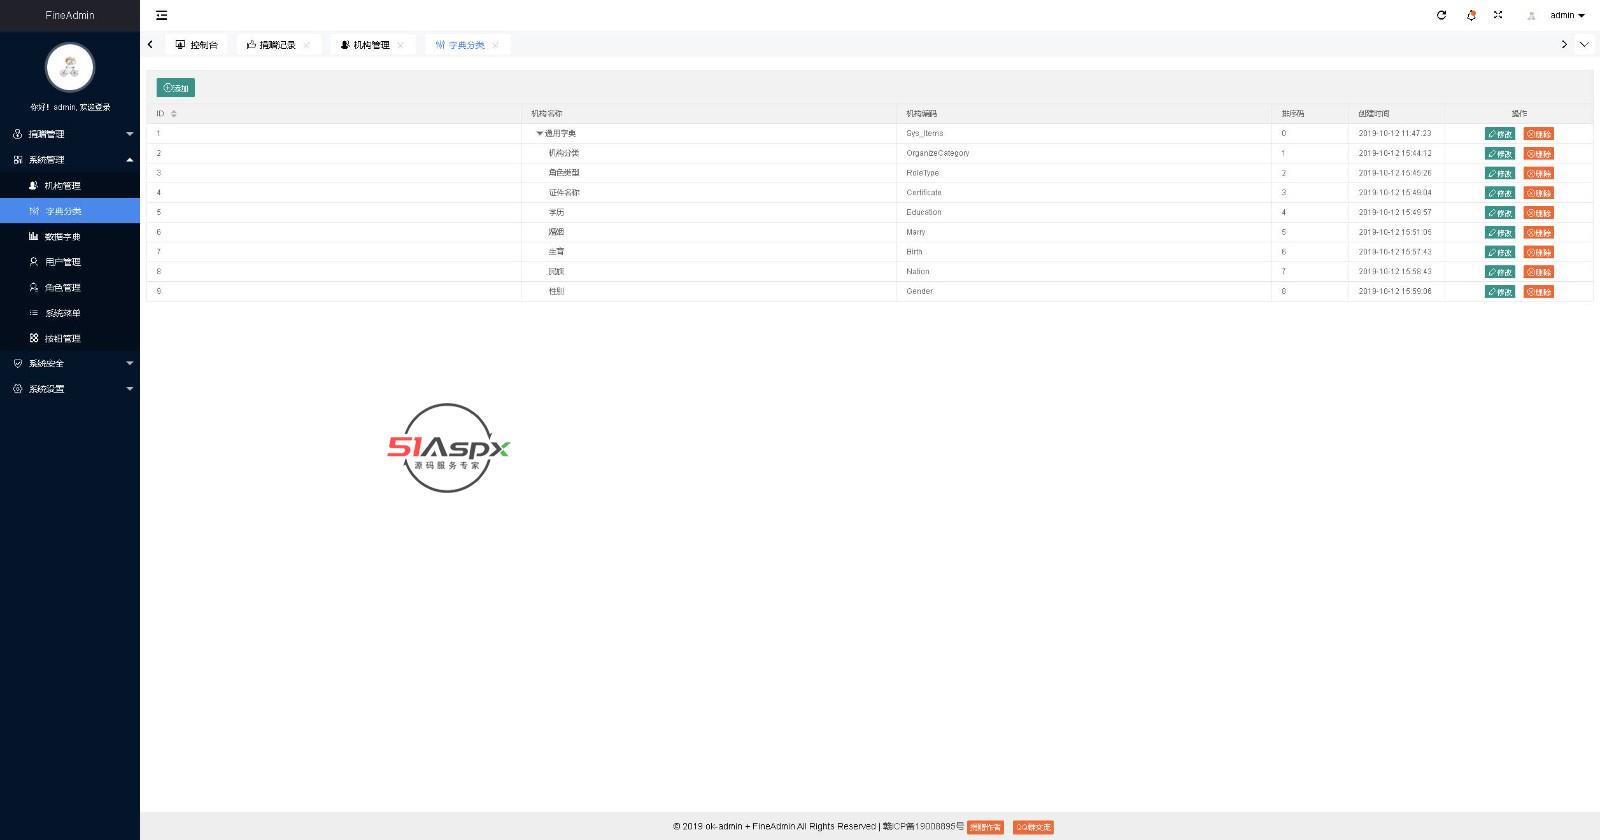The image size is (1600, 840).
Task: Open 系统菜单 in the sidebar
Action: click(x=70, y=313)
